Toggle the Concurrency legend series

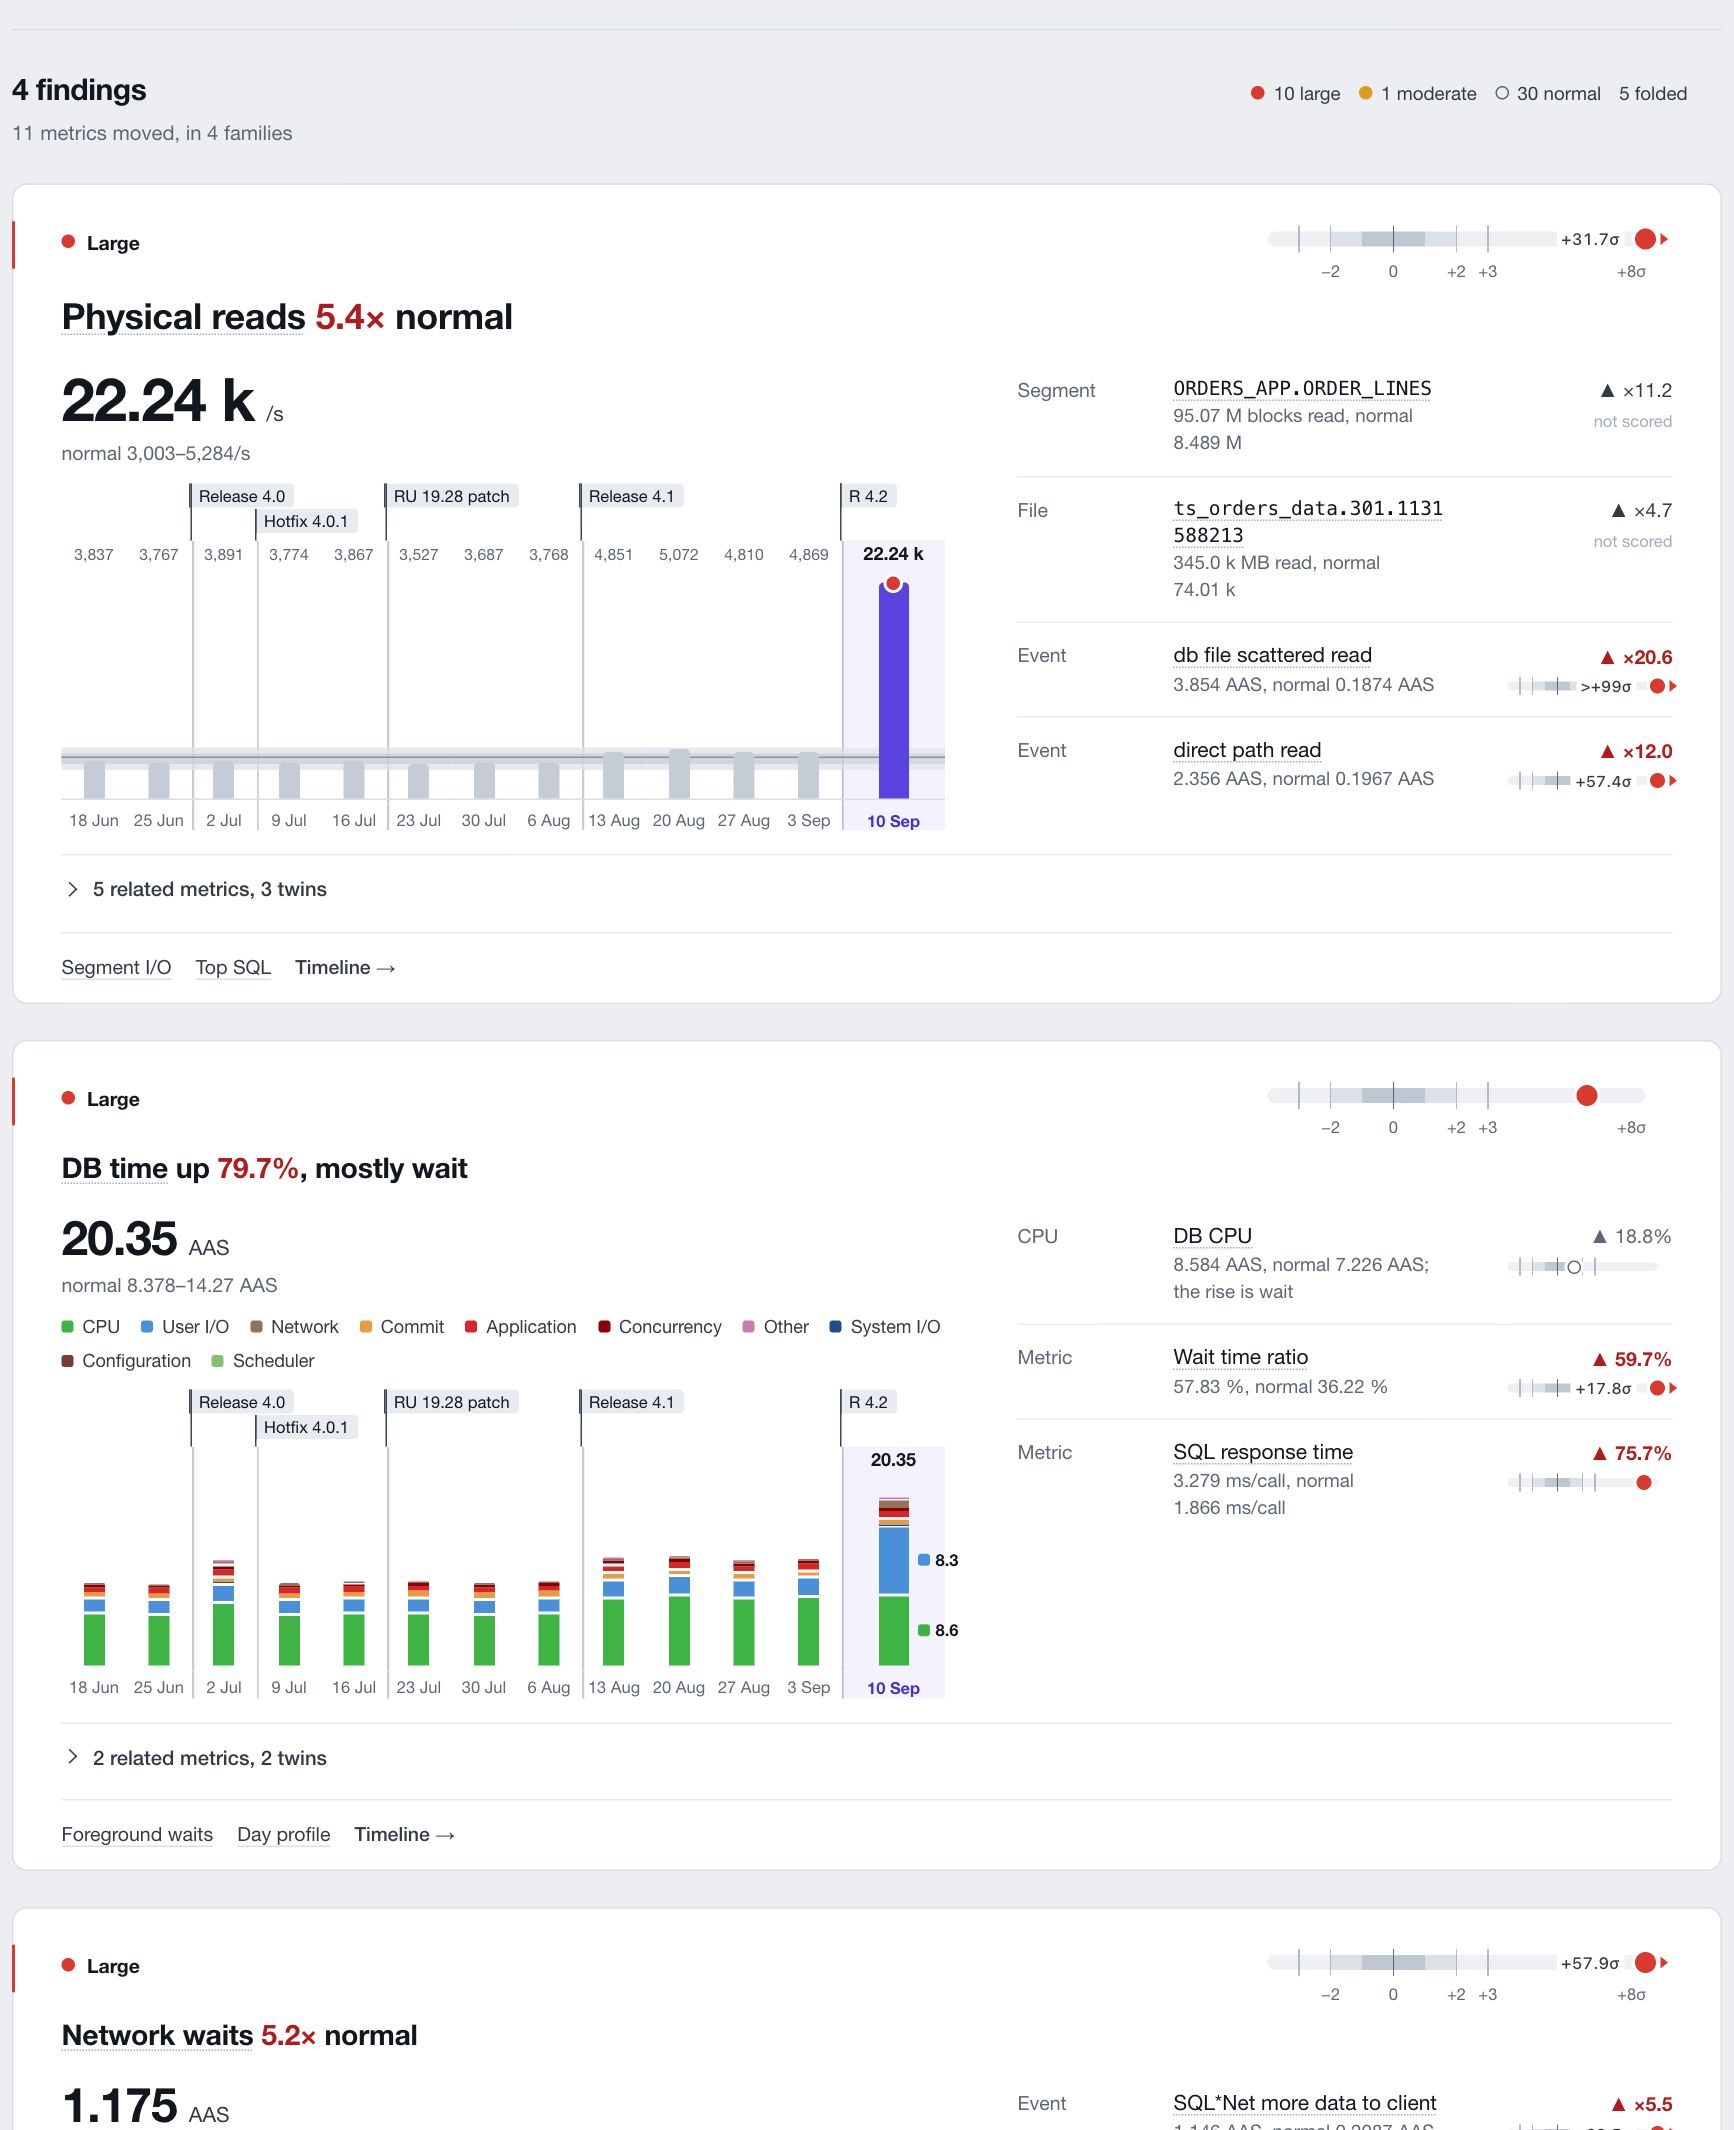coord(660,1326)
